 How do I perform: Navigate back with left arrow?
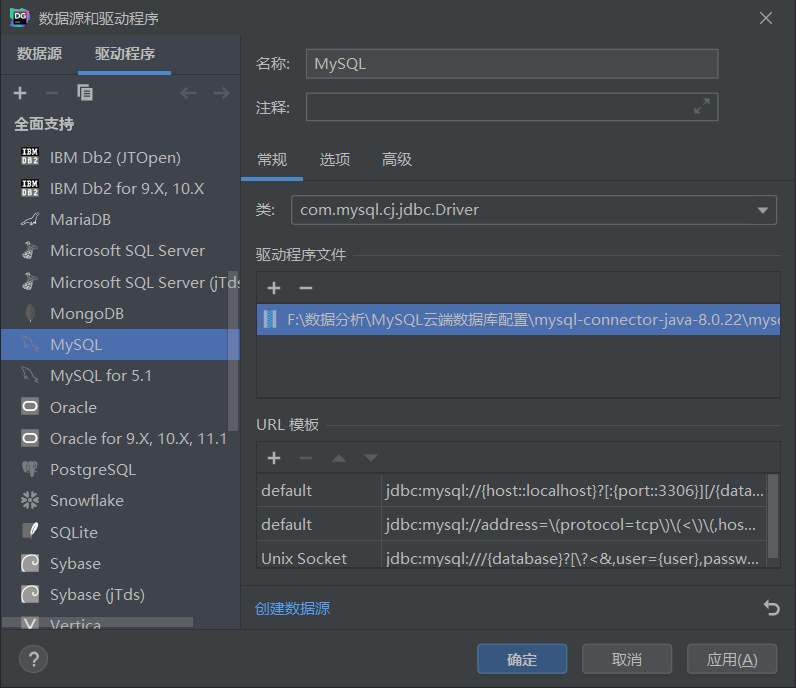pyautogui.click(x=188, y=93)
